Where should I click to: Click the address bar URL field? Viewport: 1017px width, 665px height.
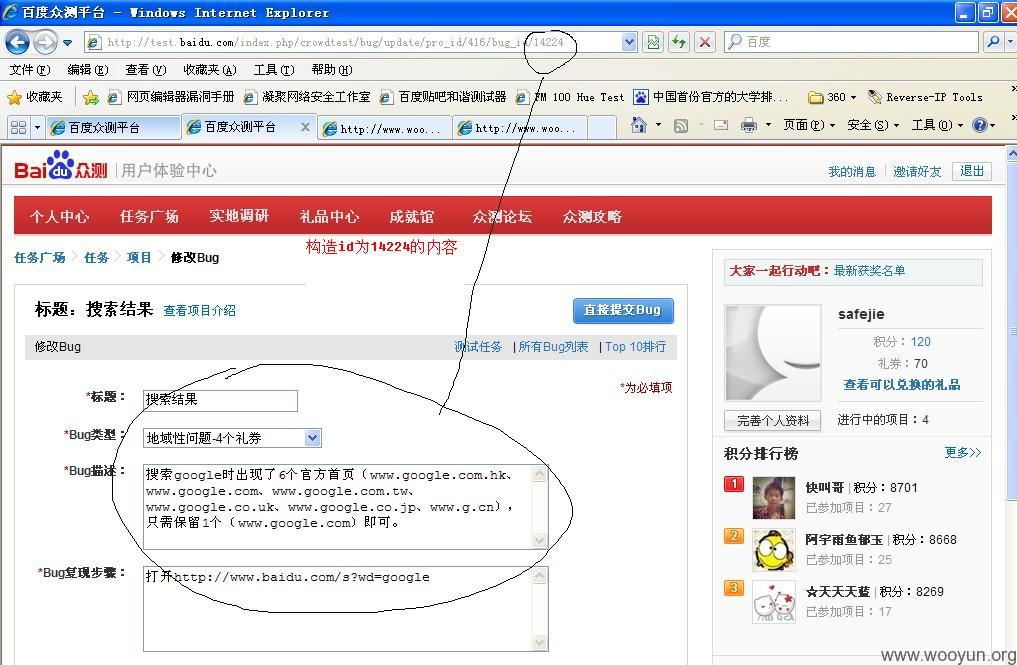[x=354, y=42]
